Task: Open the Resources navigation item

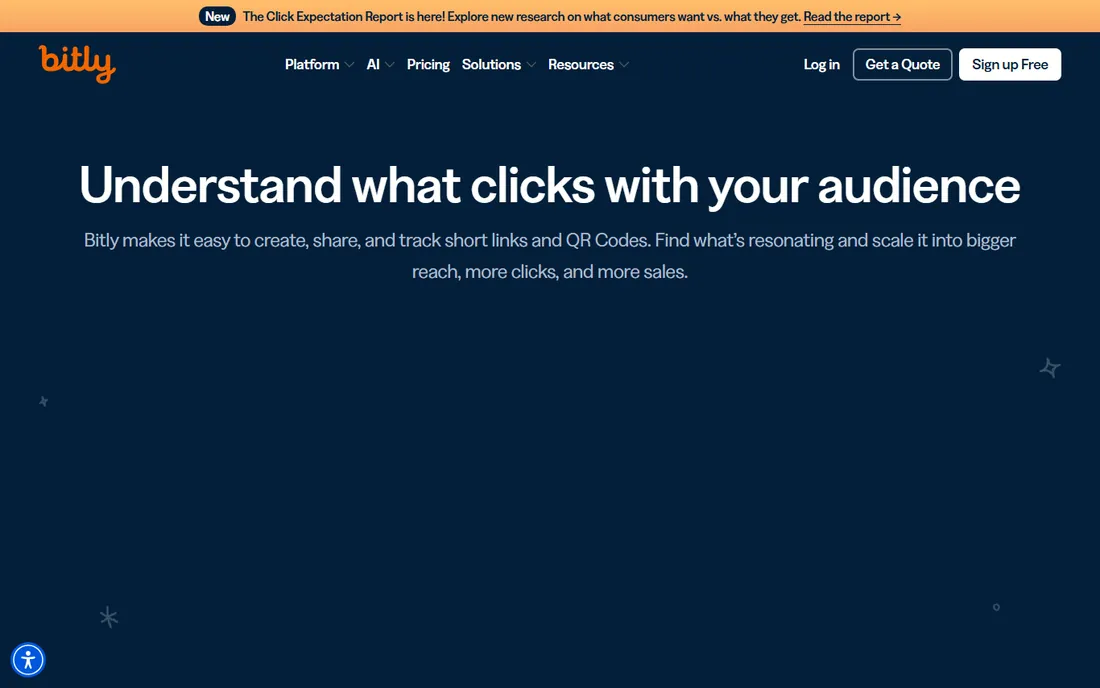Action: click(581, 65)
